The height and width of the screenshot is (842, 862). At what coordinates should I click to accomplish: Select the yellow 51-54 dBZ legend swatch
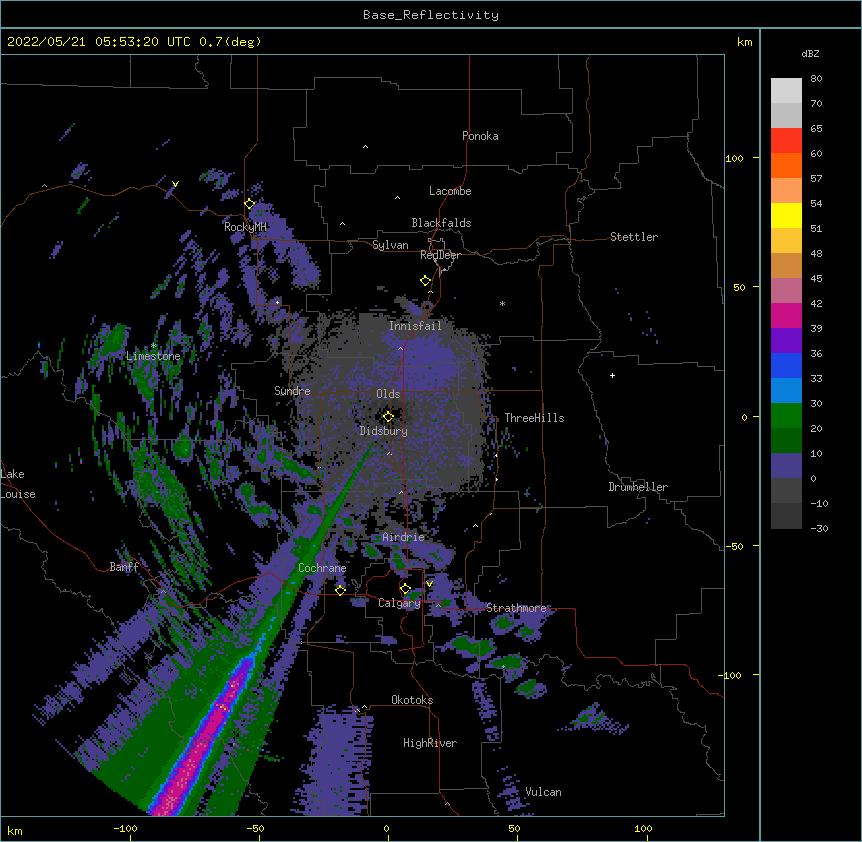point(786,215)
